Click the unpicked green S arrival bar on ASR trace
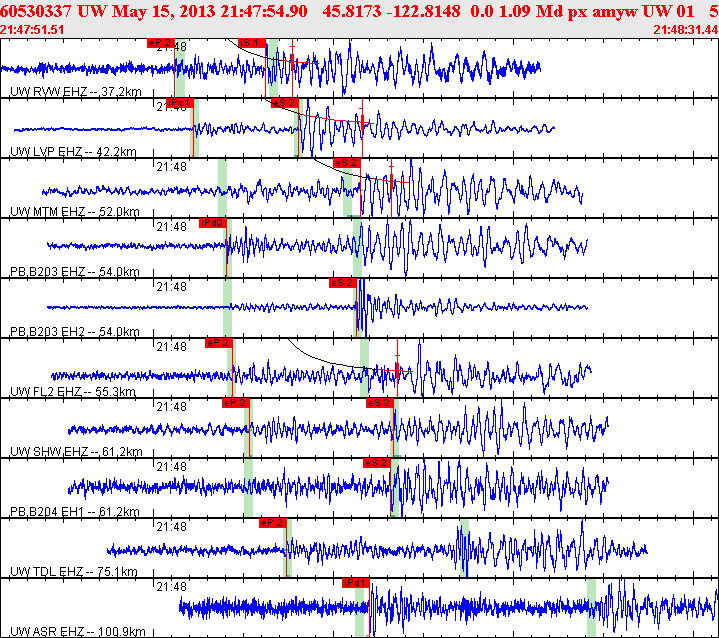The width and height of the screenshot is (719, 638). [591, 608]
